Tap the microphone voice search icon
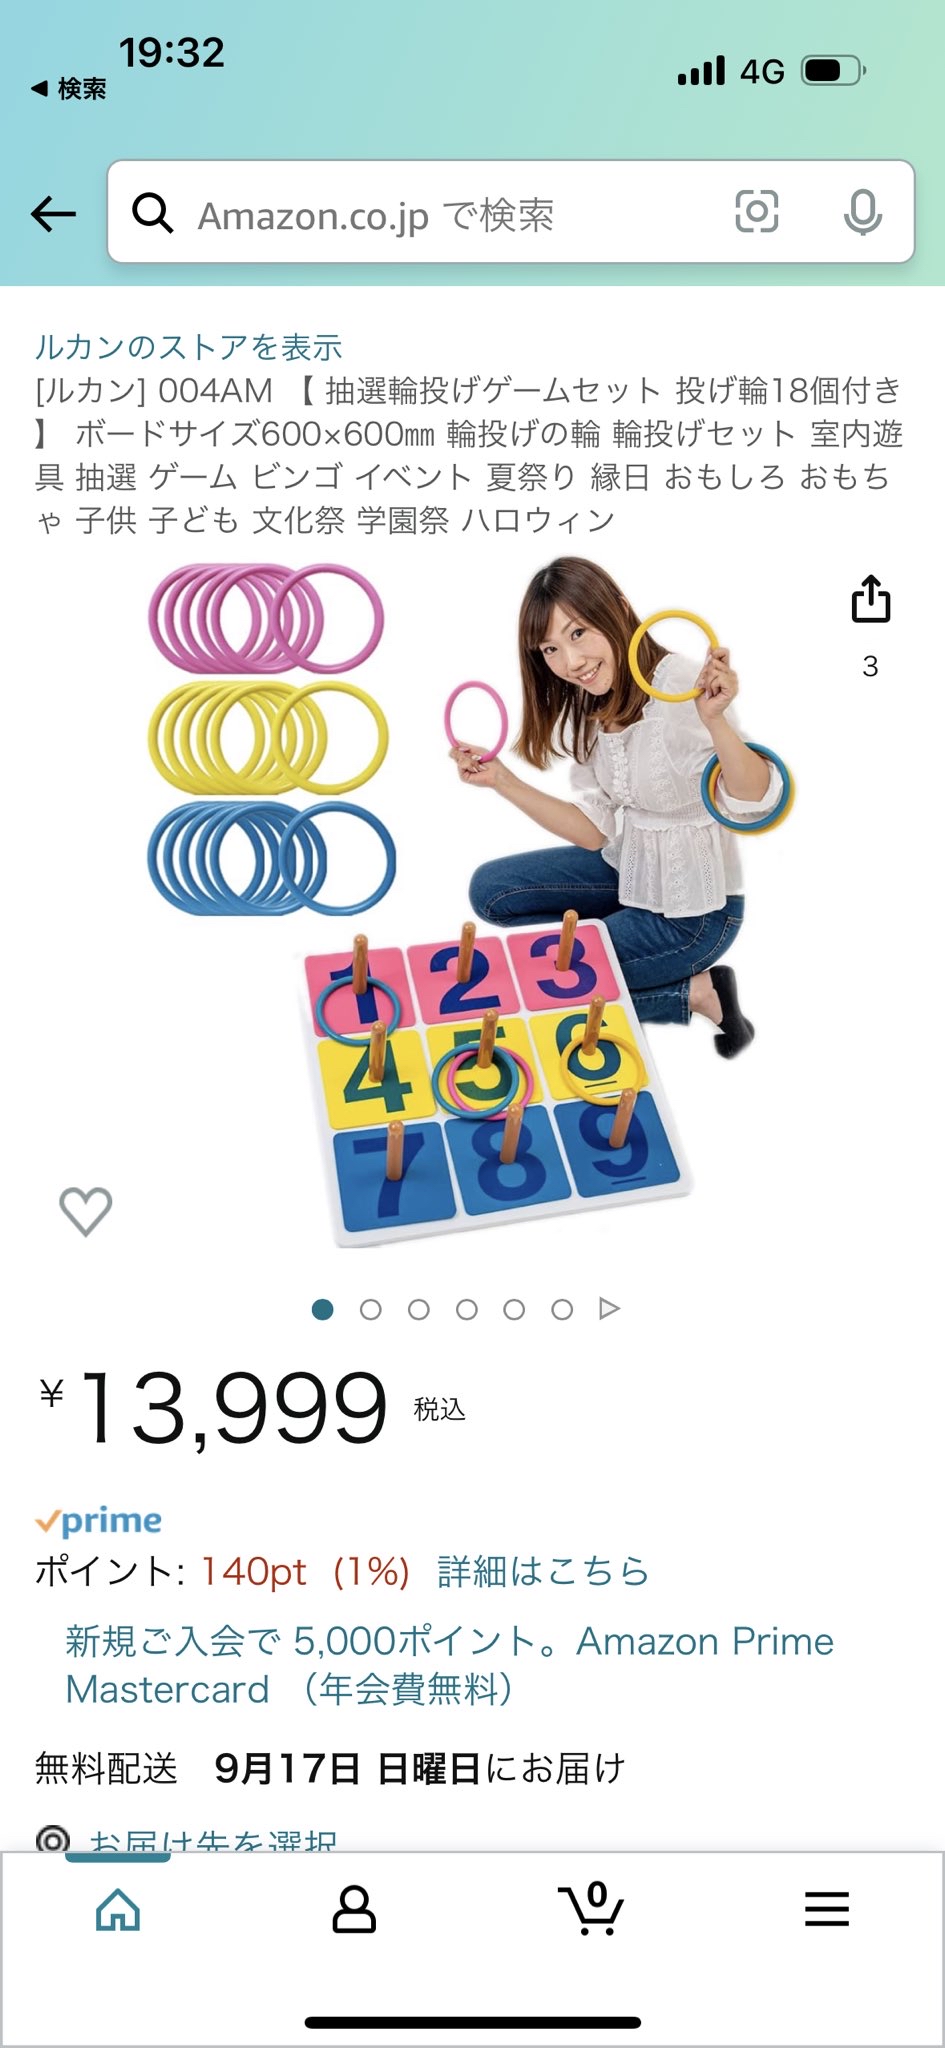Image resolution: width=945 pixels, height=2048 pixels. (x=862, y=212)
